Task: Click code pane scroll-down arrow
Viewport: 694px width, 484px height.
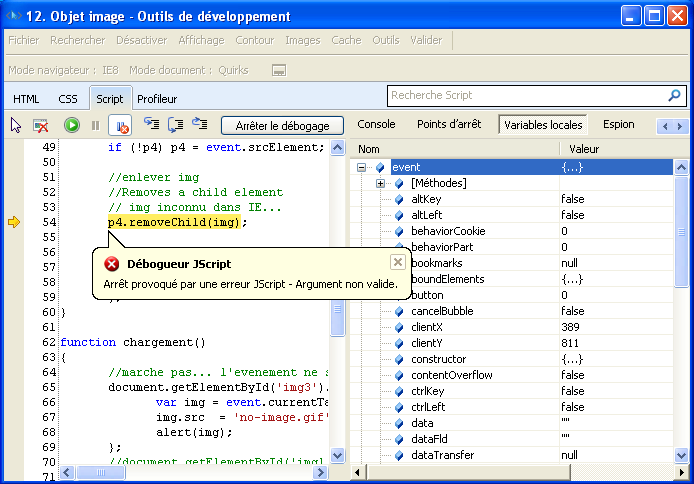Action: tap(337, 455)
